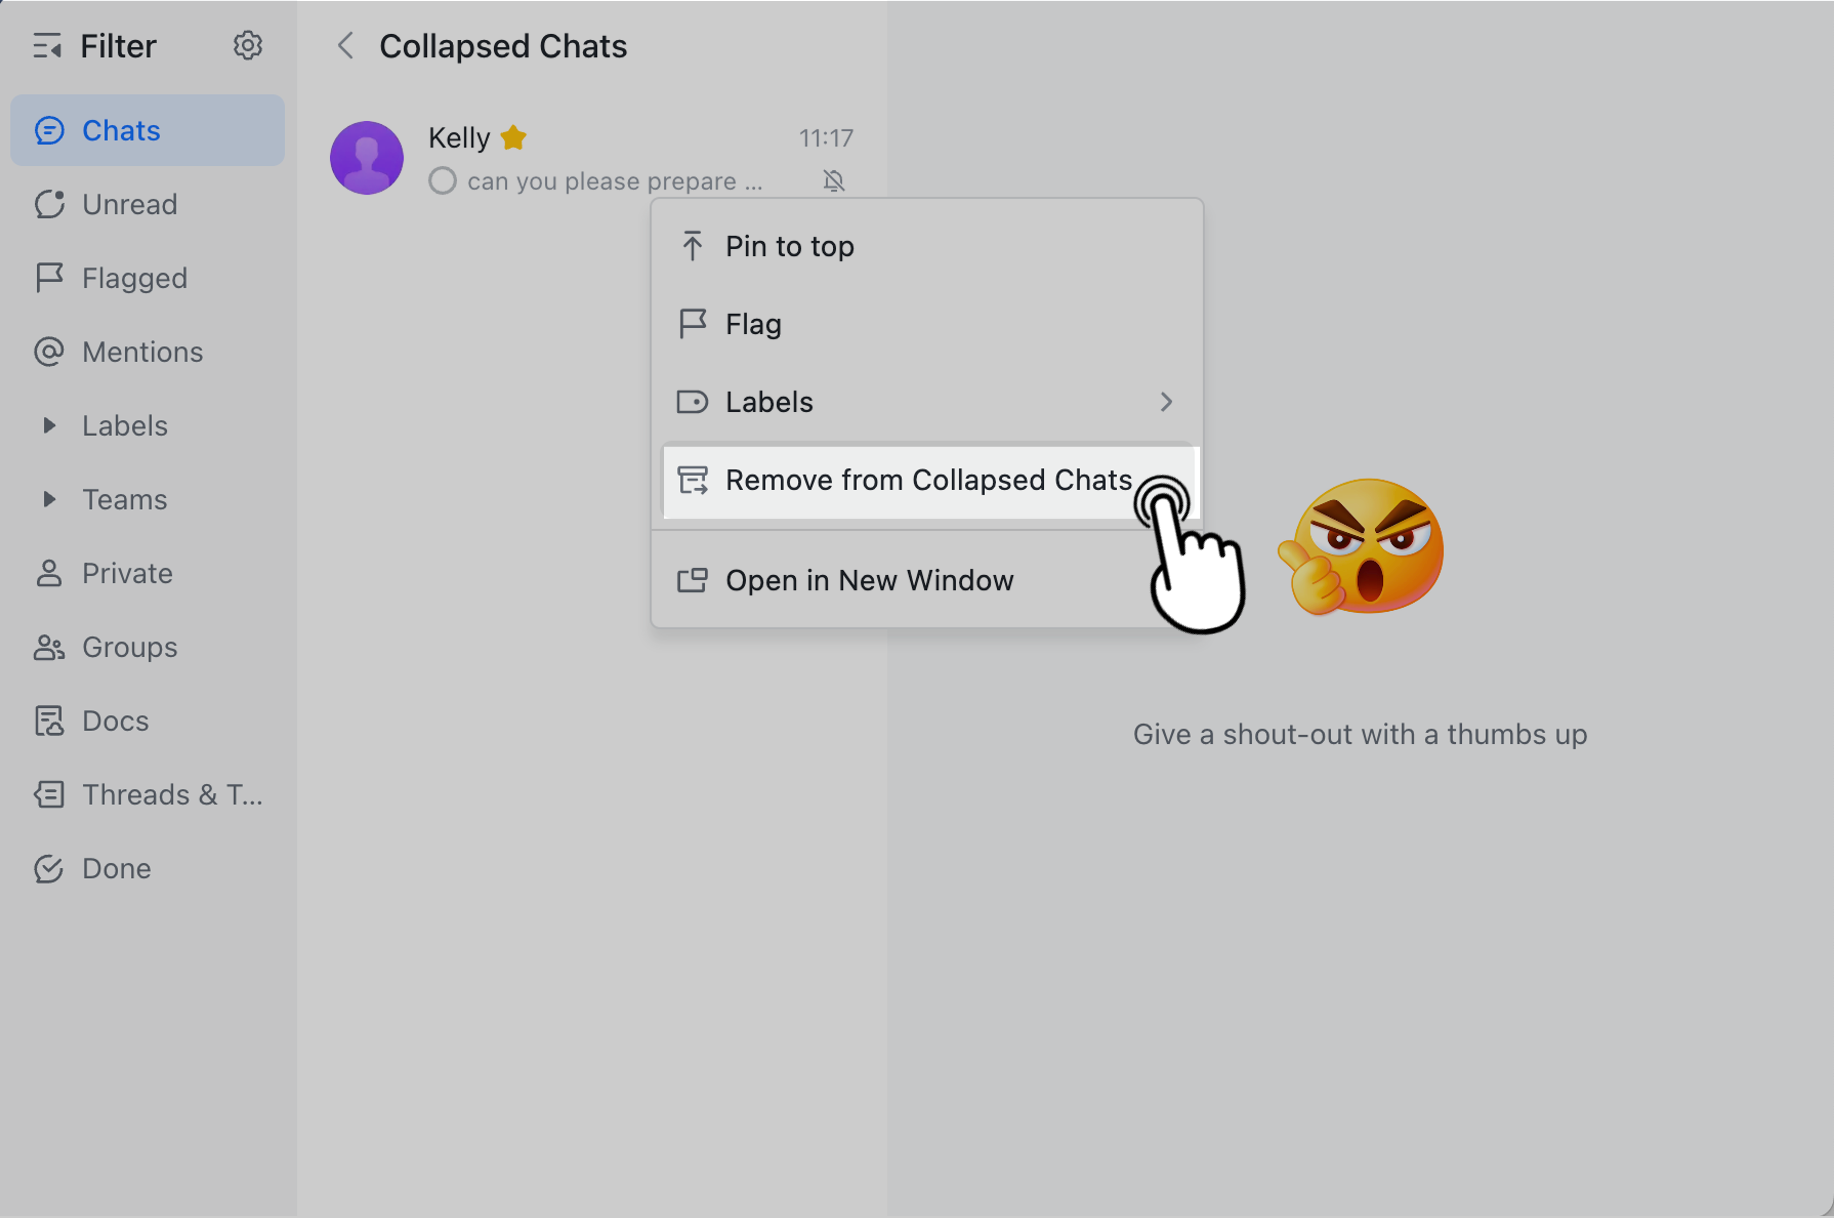The width and height of the screenshot is (1834, 1218).
Task: Open Kelly's chat in a new window
Action: [x=869, y=580]
